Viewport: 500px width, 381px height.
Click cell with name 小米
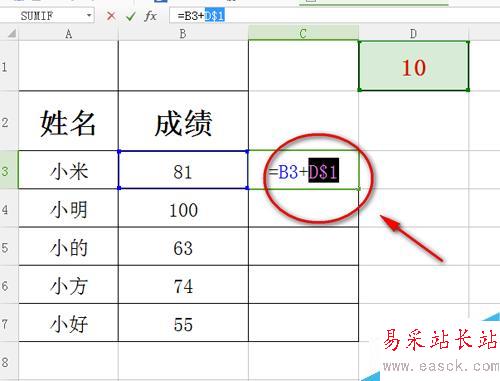68,170
